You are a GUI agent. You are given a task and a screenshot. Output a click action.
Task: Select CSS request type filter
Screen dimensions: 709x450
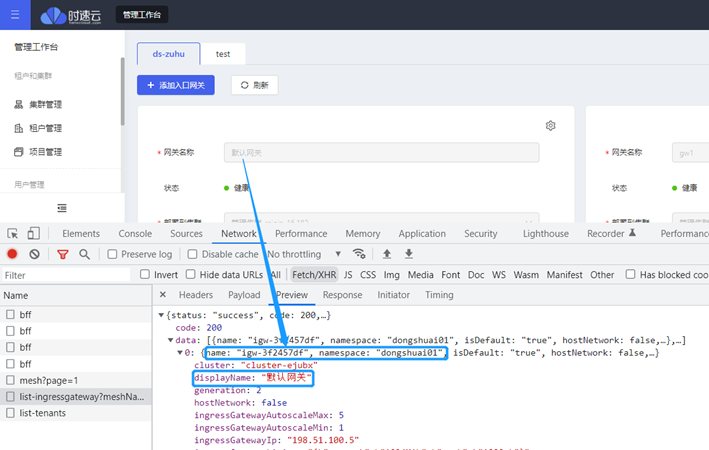tap(368, 275)
